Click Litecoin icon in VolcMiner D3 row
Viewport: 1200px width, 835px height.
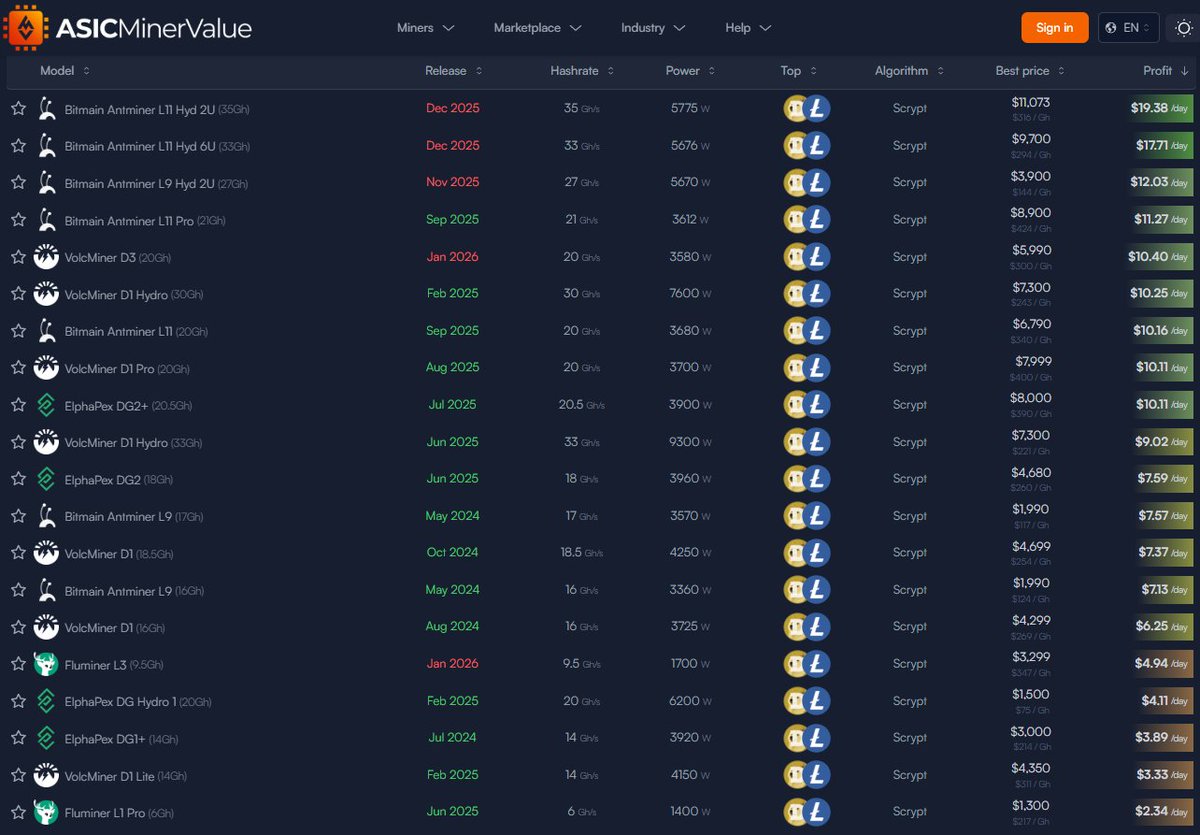[x=818, y=257]
